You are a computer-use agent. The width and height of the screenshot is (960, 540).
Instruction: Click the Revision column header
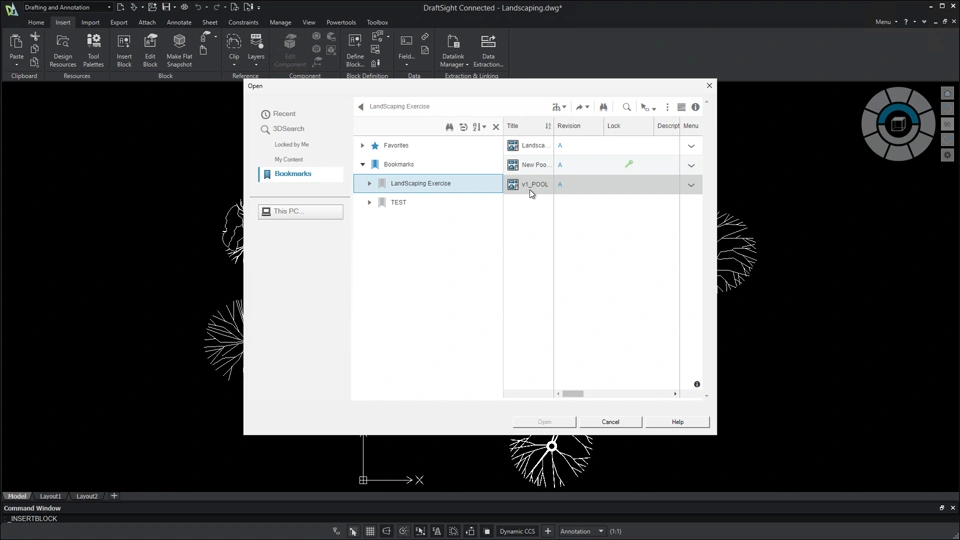click(x=579, y=126)
